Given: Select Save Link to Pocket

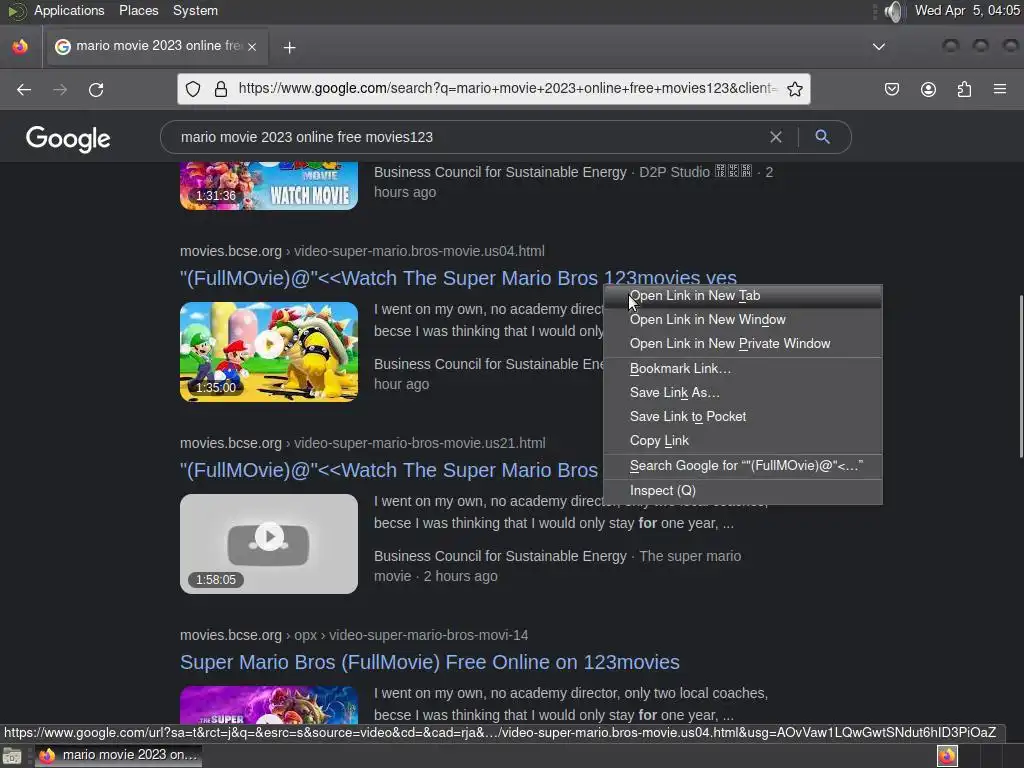Looking at the screenshot, I should pos(743,417).
